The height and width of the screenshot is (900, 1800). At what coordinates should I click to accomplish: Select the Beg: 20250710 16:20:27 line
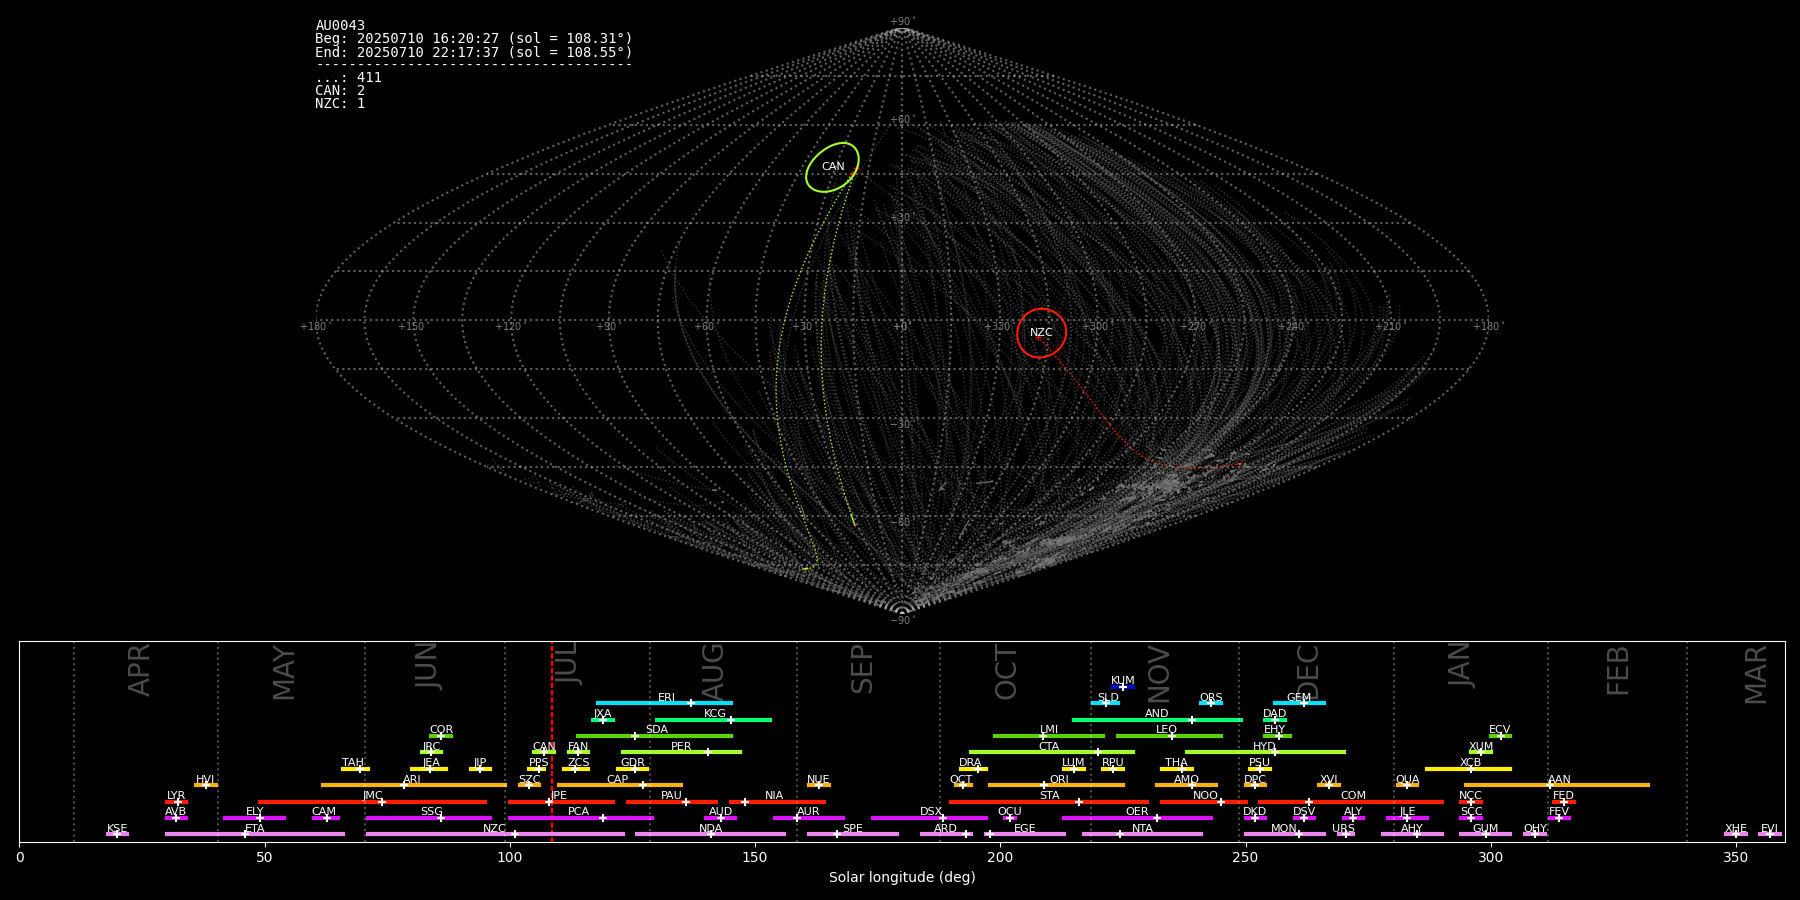474,39
